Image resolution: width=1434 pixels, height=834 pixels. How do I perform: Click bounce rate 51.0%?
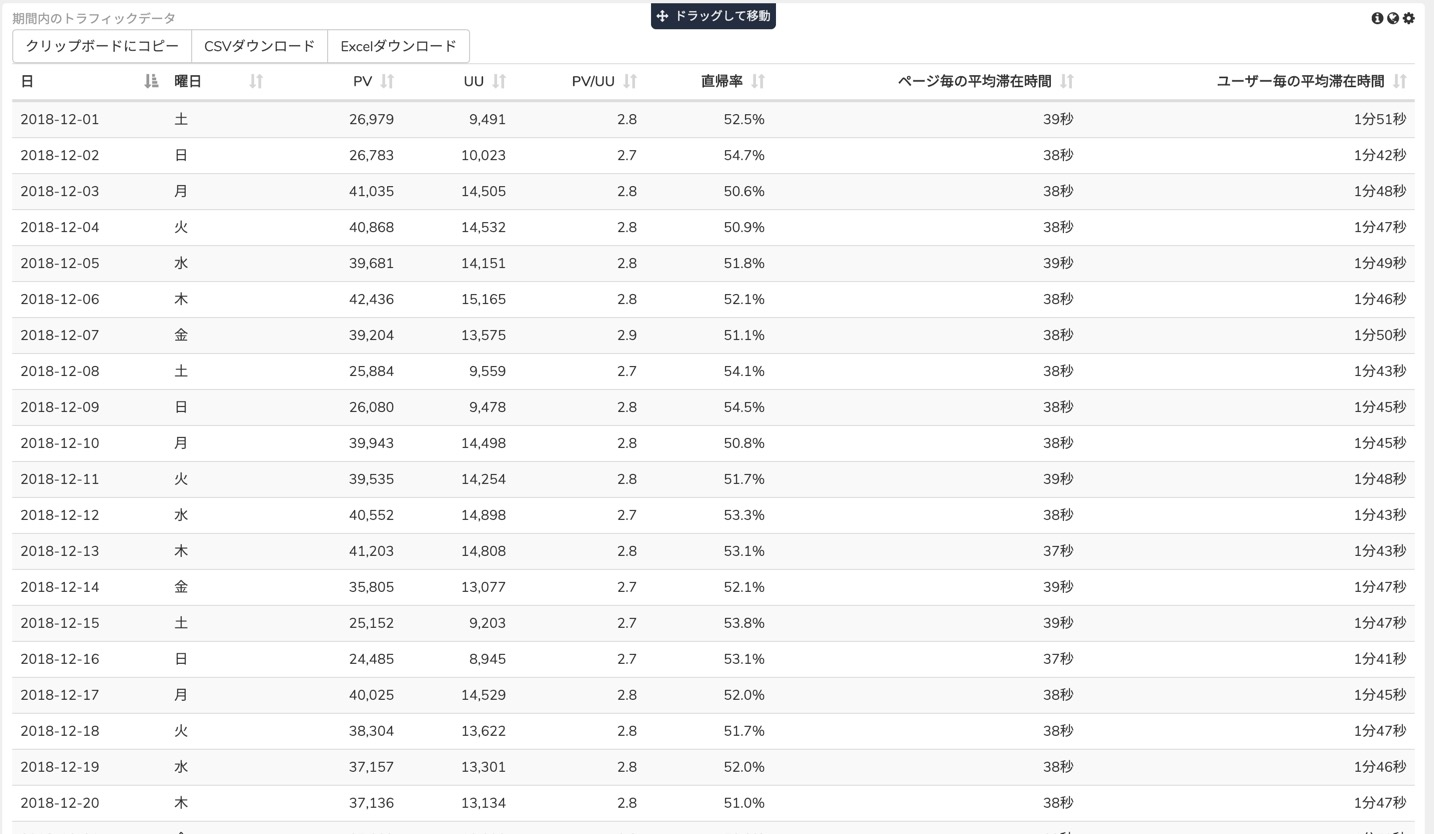744,803
